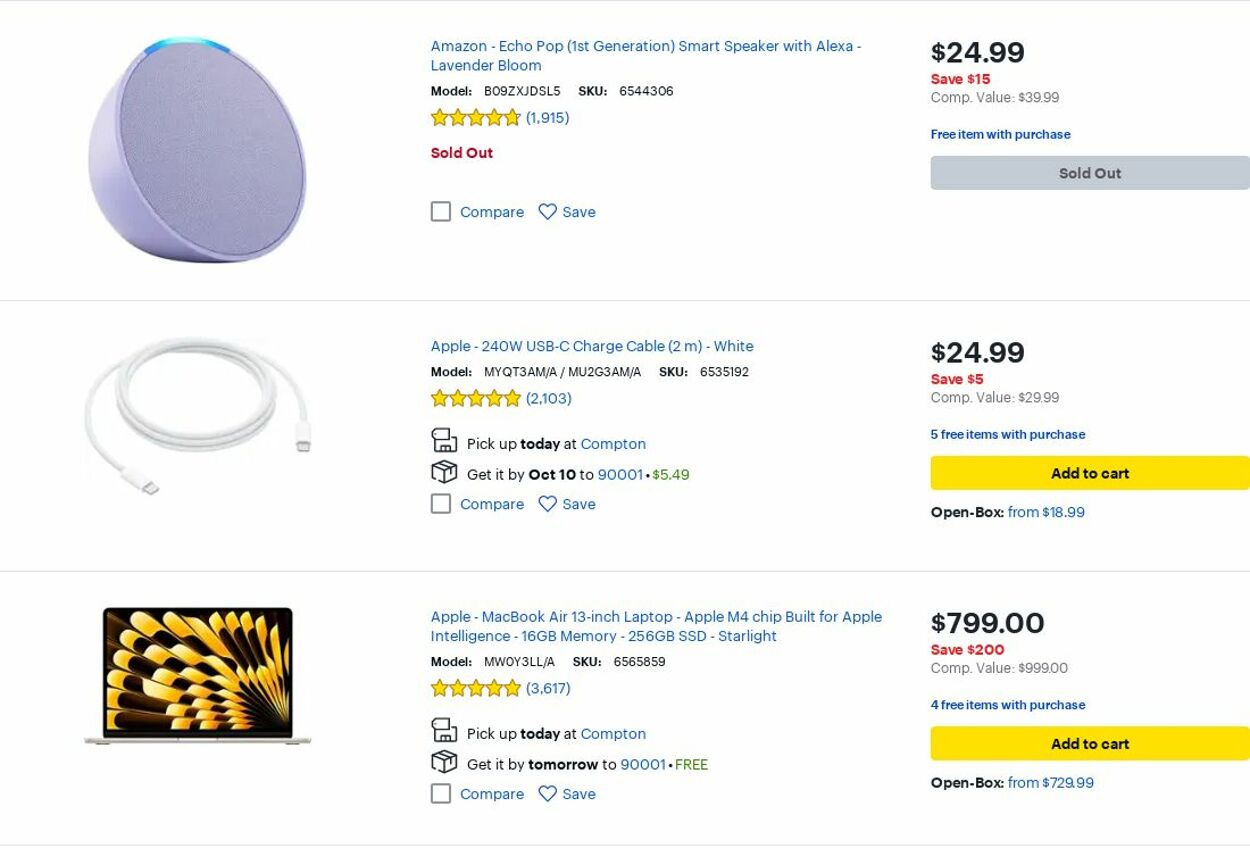
Task: Open Open-Box offer from $729.99
Action: [x=1050, y=783]
